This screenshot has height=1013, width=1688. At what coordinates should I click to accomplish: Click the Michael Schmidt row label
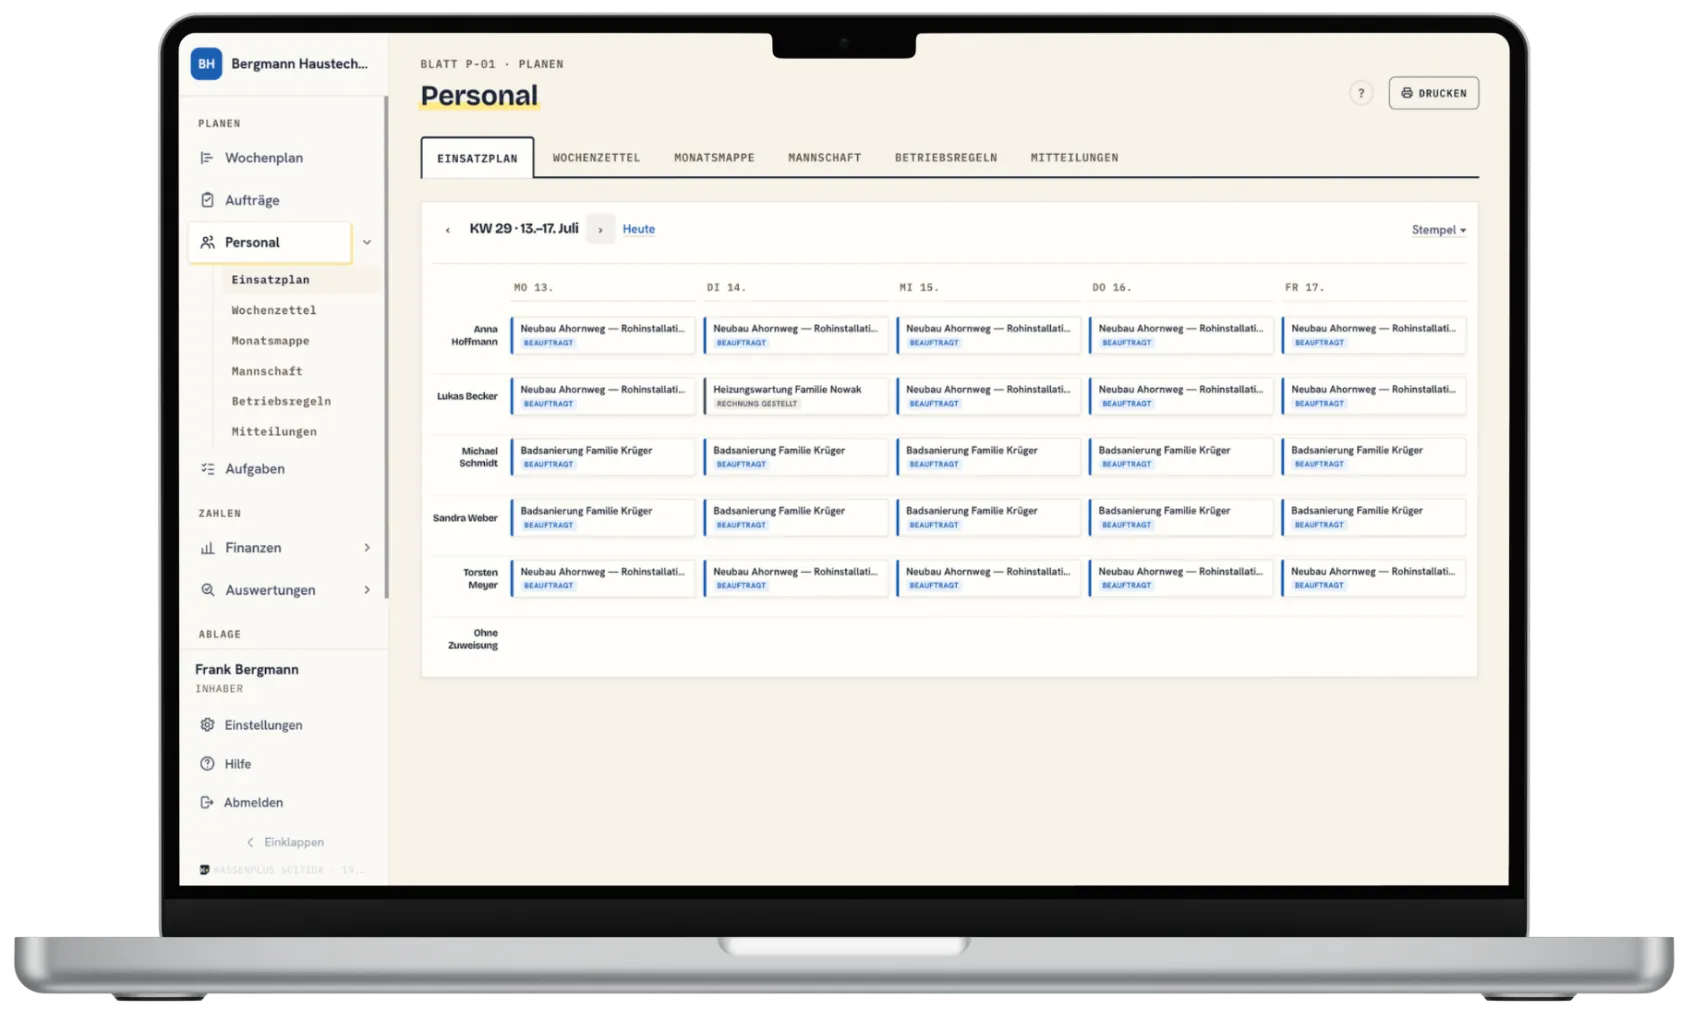point(478,457)
